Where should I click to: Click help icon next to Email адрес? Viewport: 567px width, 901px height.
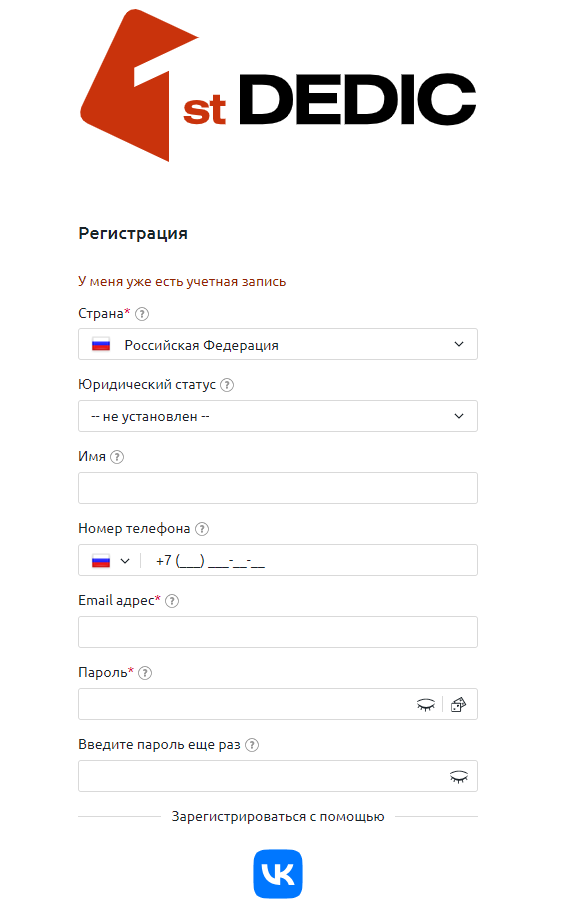tap(172, 601)
